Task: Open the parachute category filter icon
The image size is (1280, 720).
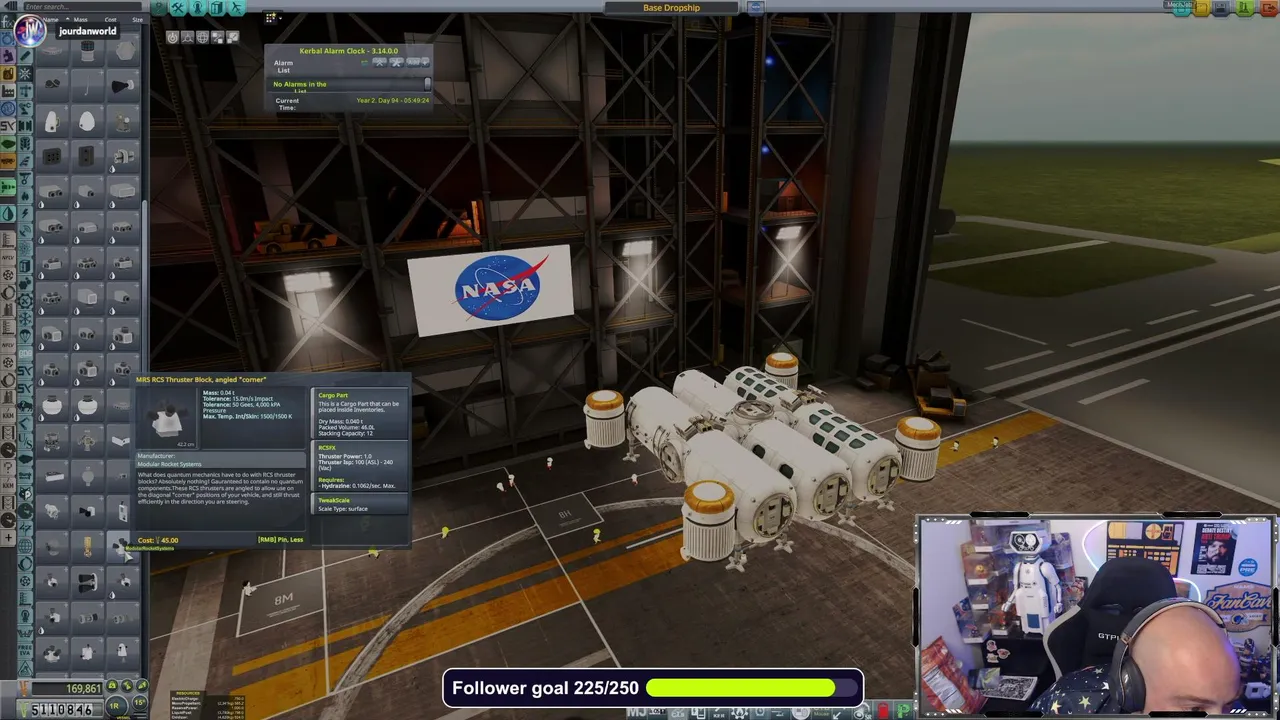Action: (25, 335)
